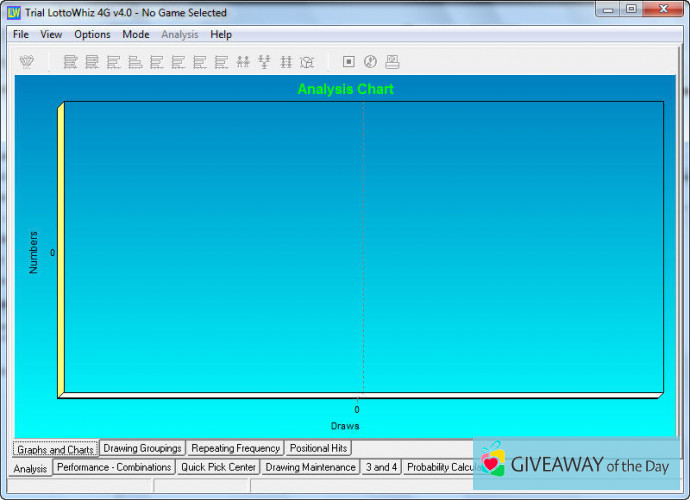Image resolution: width=690 pixels, height=500 pixels.
Task: Click the two-people figures toolbar icon
Action: (x=243, y=62)
